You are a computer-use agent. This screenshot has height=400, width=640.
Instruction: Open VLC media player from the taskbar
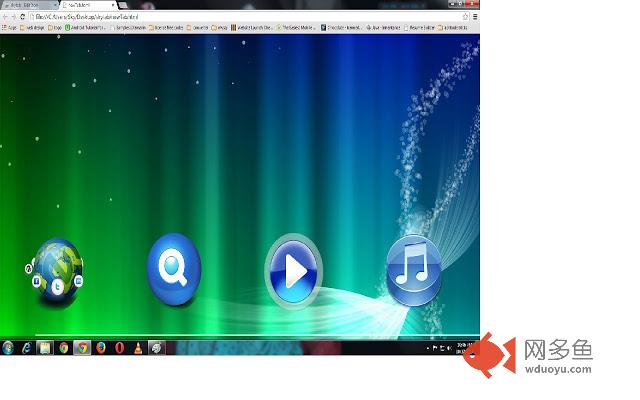138,348
